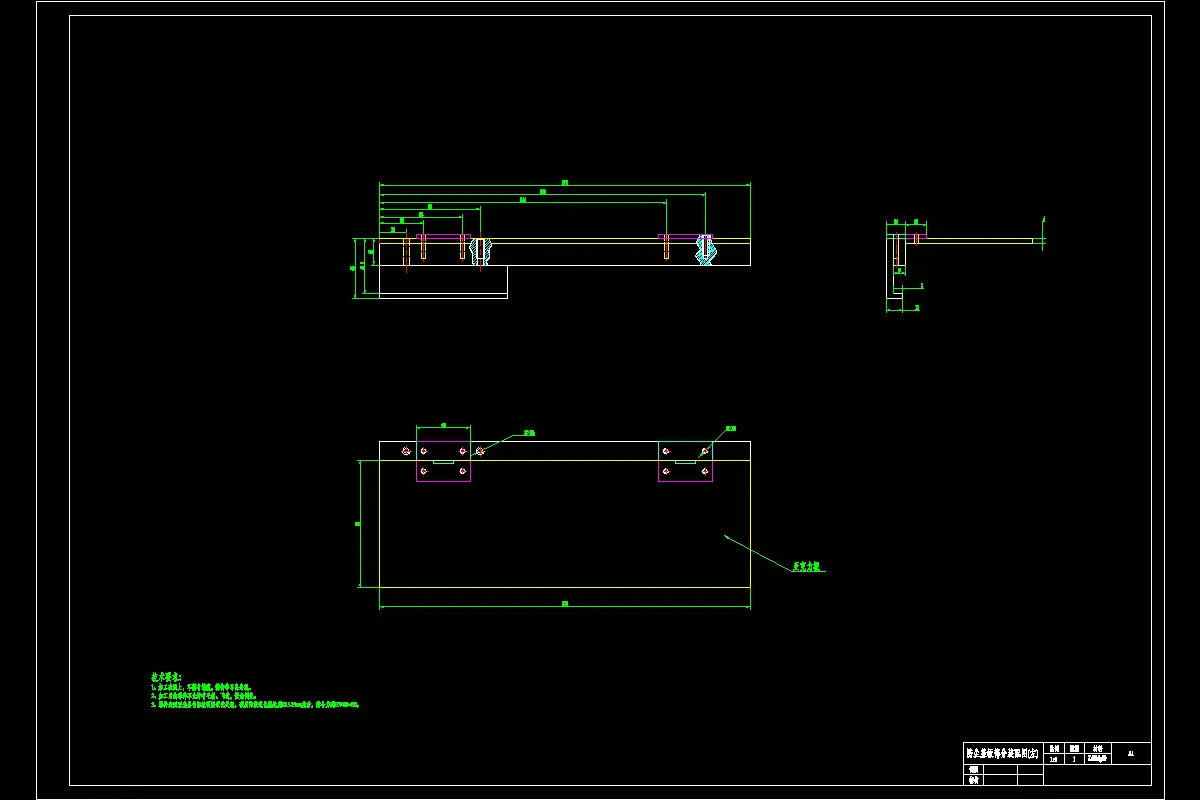Click the drawing title in the title block

click(x=1001, y=753)
